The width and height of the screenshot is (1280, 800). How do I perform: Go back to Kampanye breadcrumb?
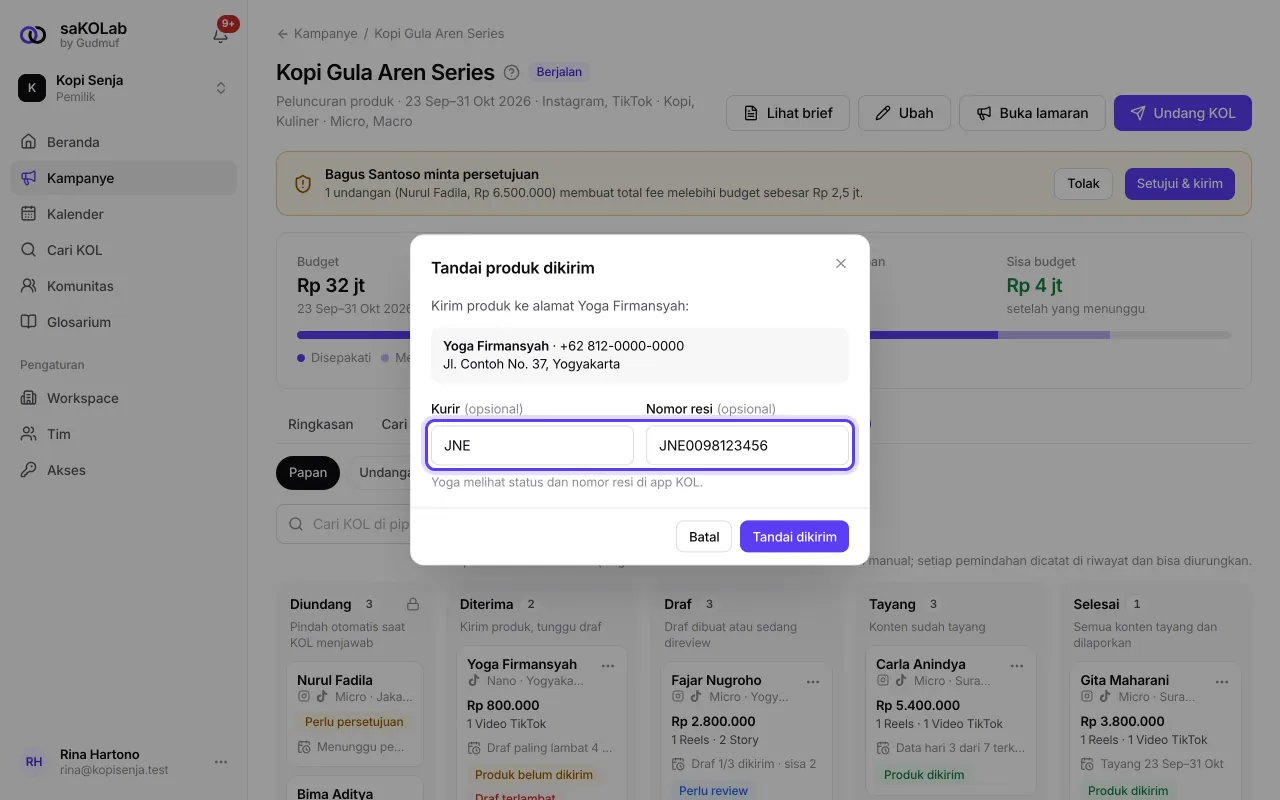click(x=317, y=33)
